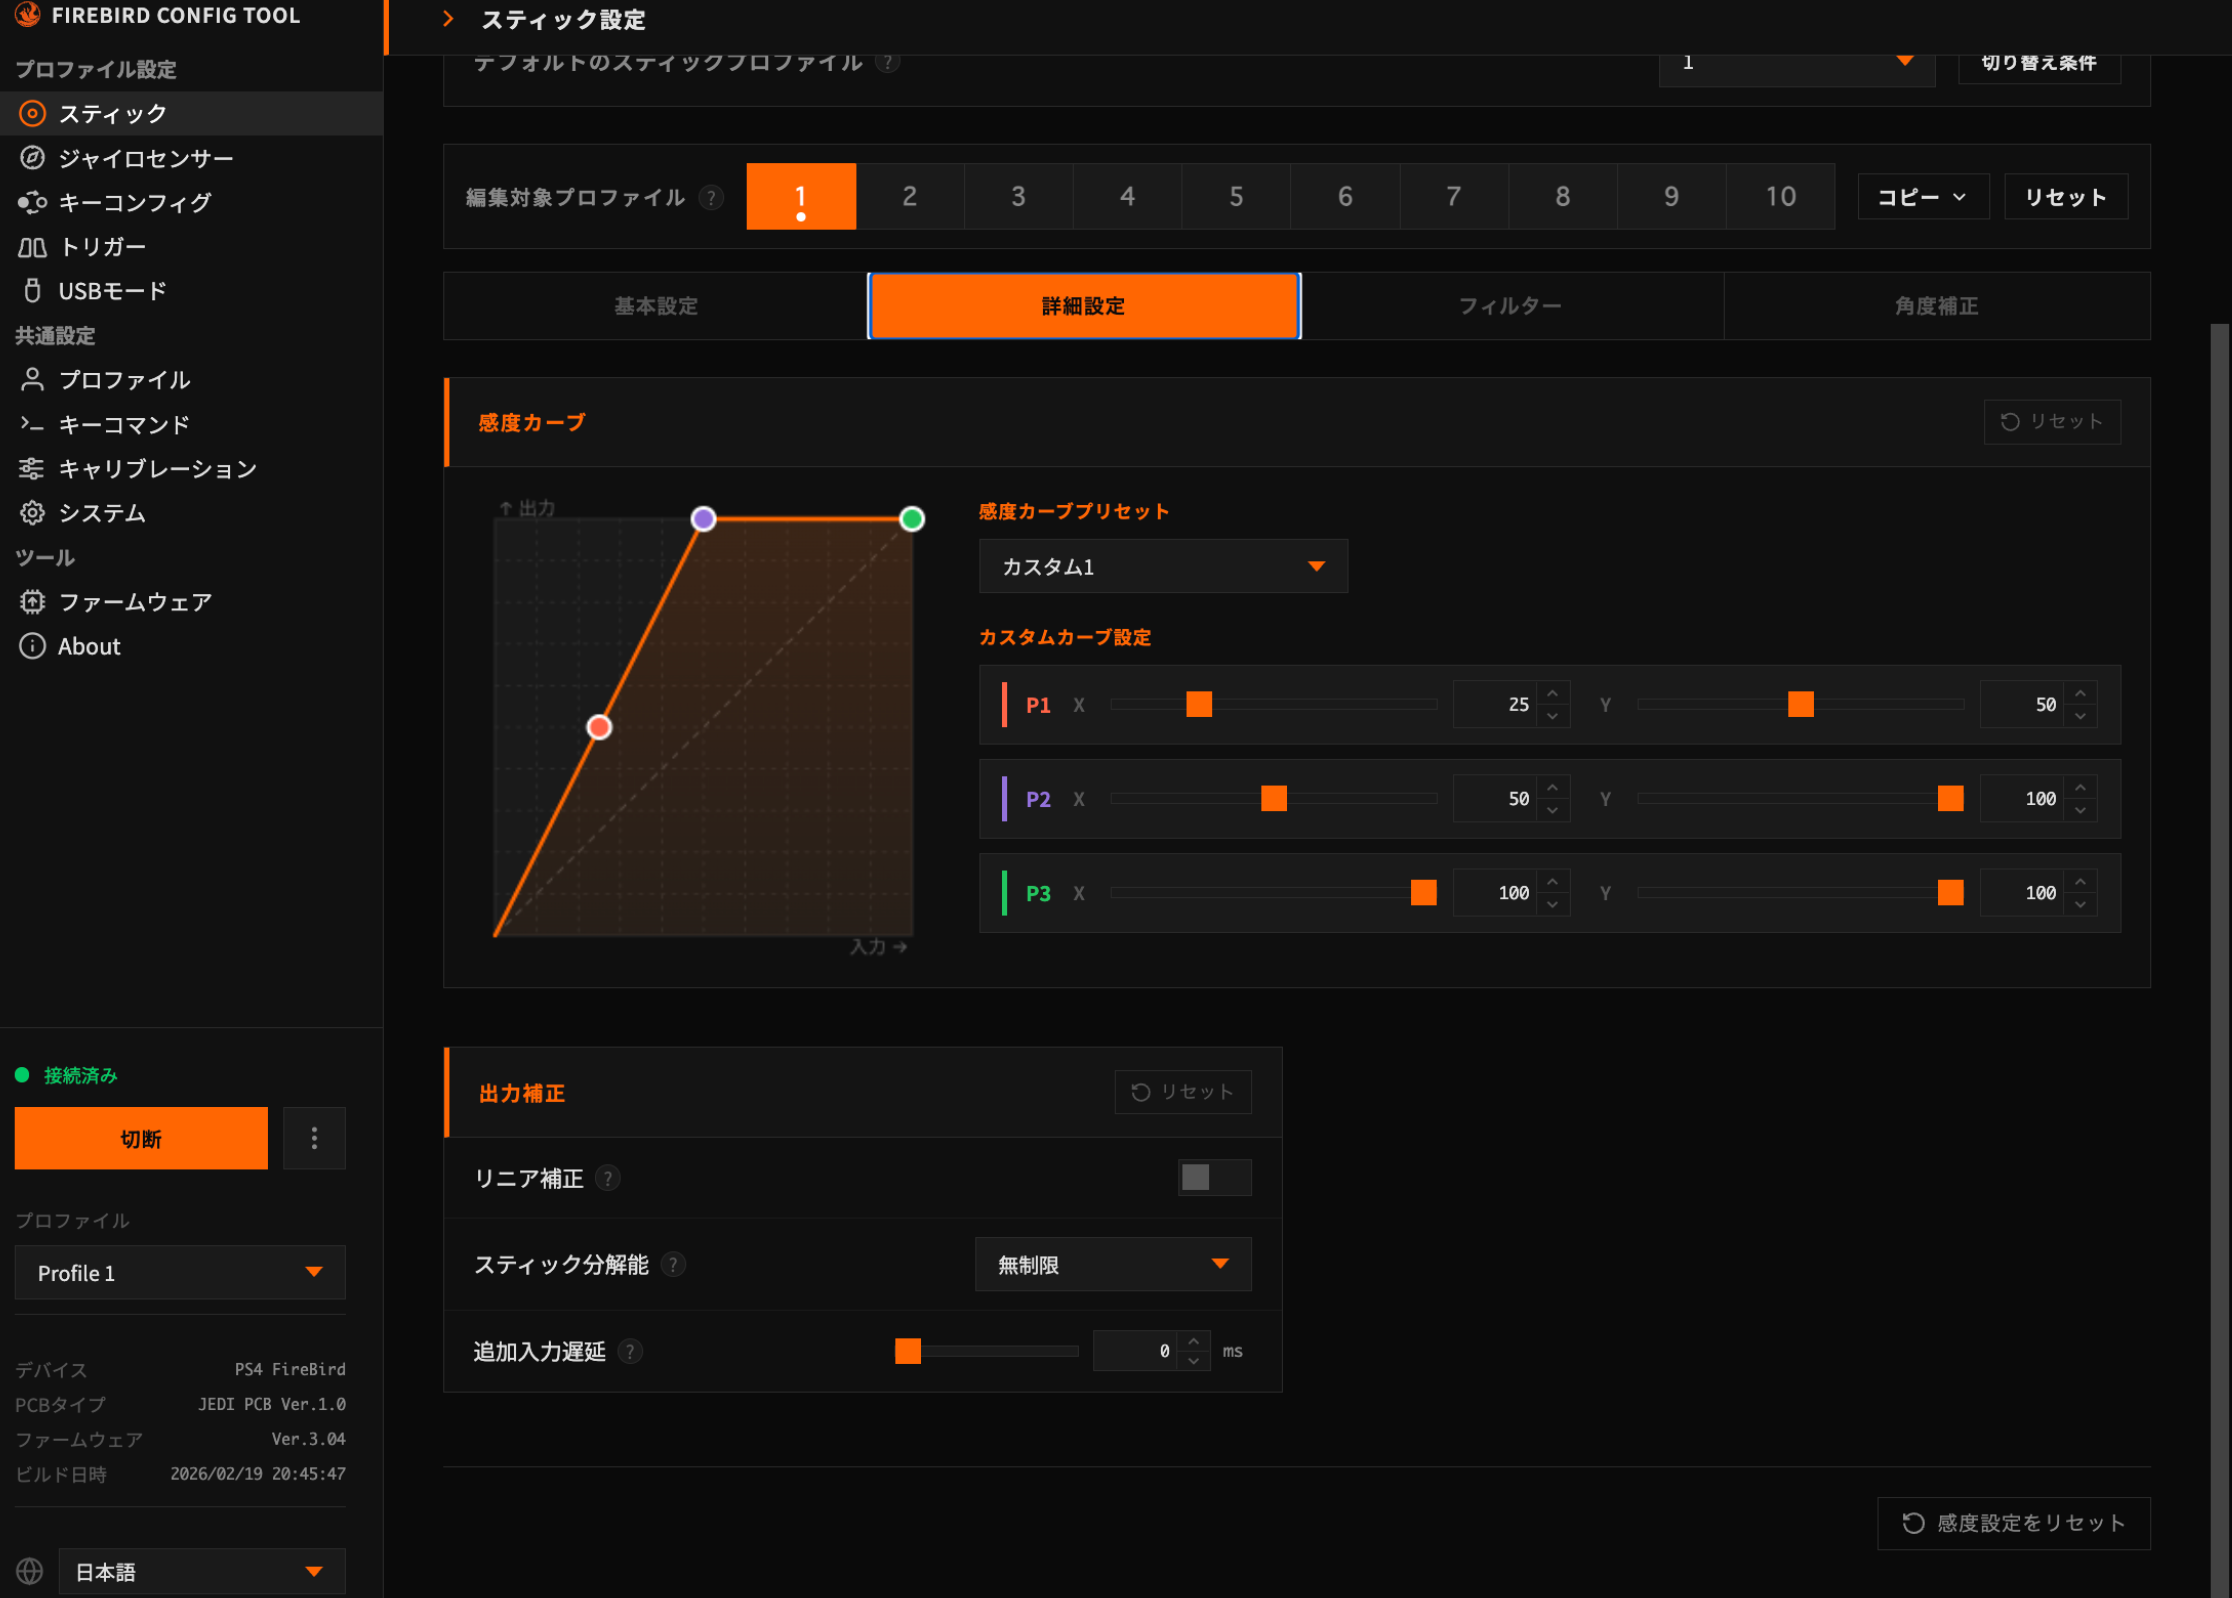Click the 感度設定をリセット button

click(2013, 1523)
